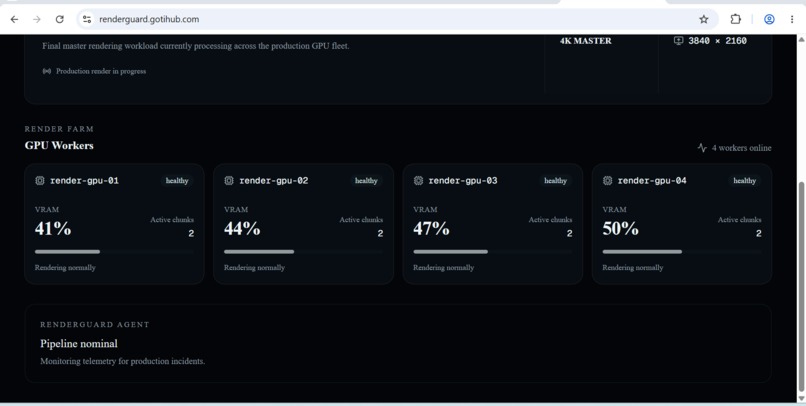
Task: Click the page vertical scrollbar thumb
Action: pos(801,287)
